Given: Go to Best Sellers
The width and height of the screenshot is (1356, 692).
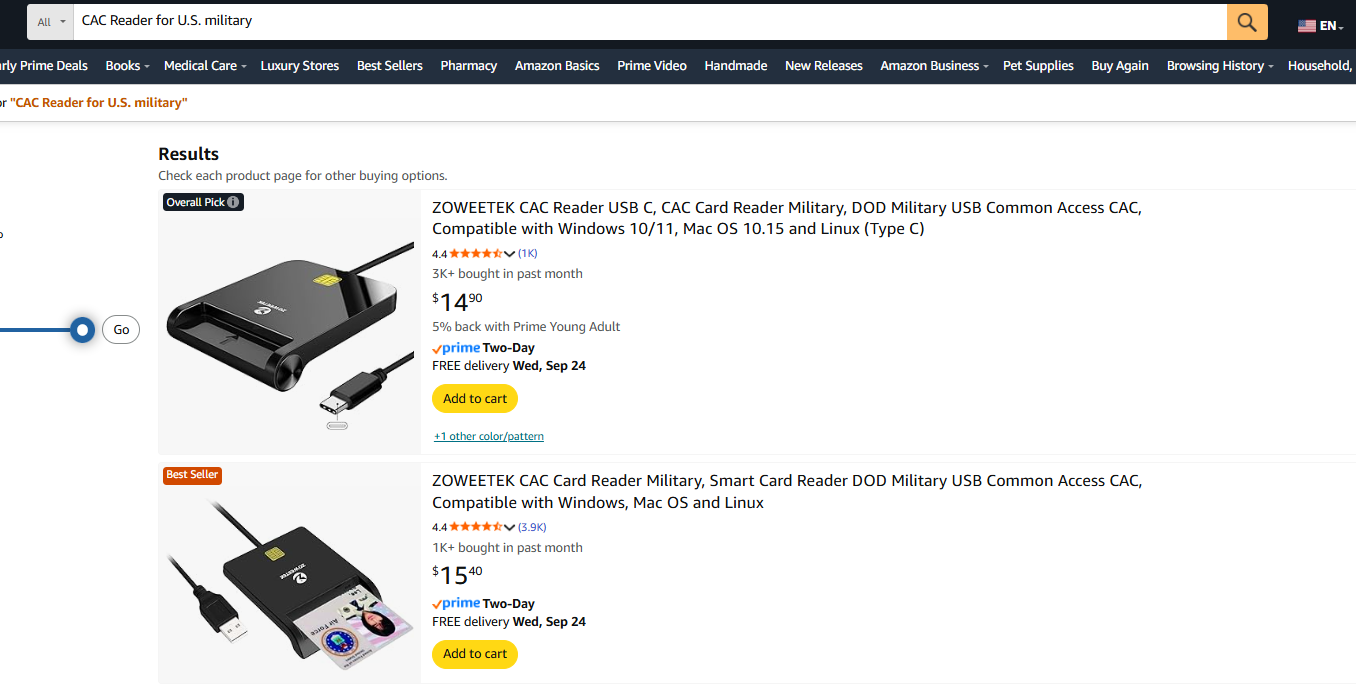Looking at the screenshot, I should [x=389, y=66].
